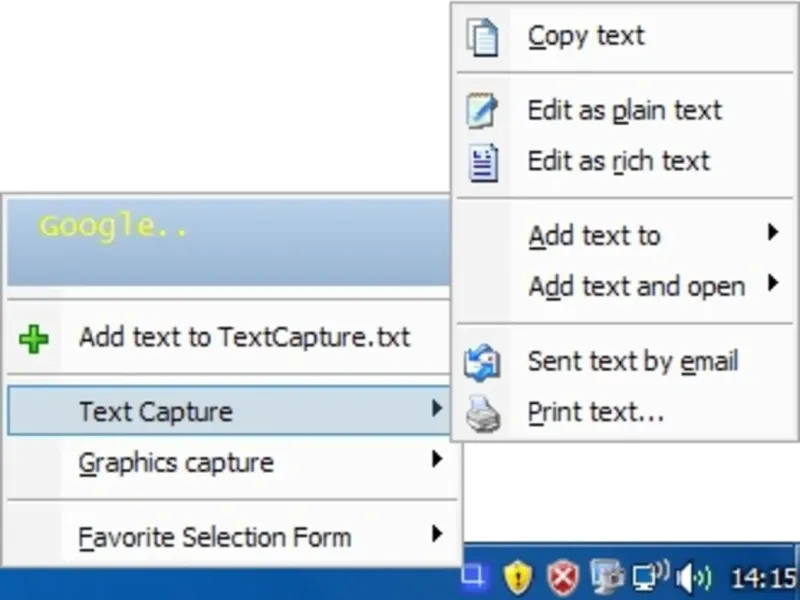Open the volume speaker tray icon
The width and height of the screenshot is (800, 600).
tap(692, 576)
